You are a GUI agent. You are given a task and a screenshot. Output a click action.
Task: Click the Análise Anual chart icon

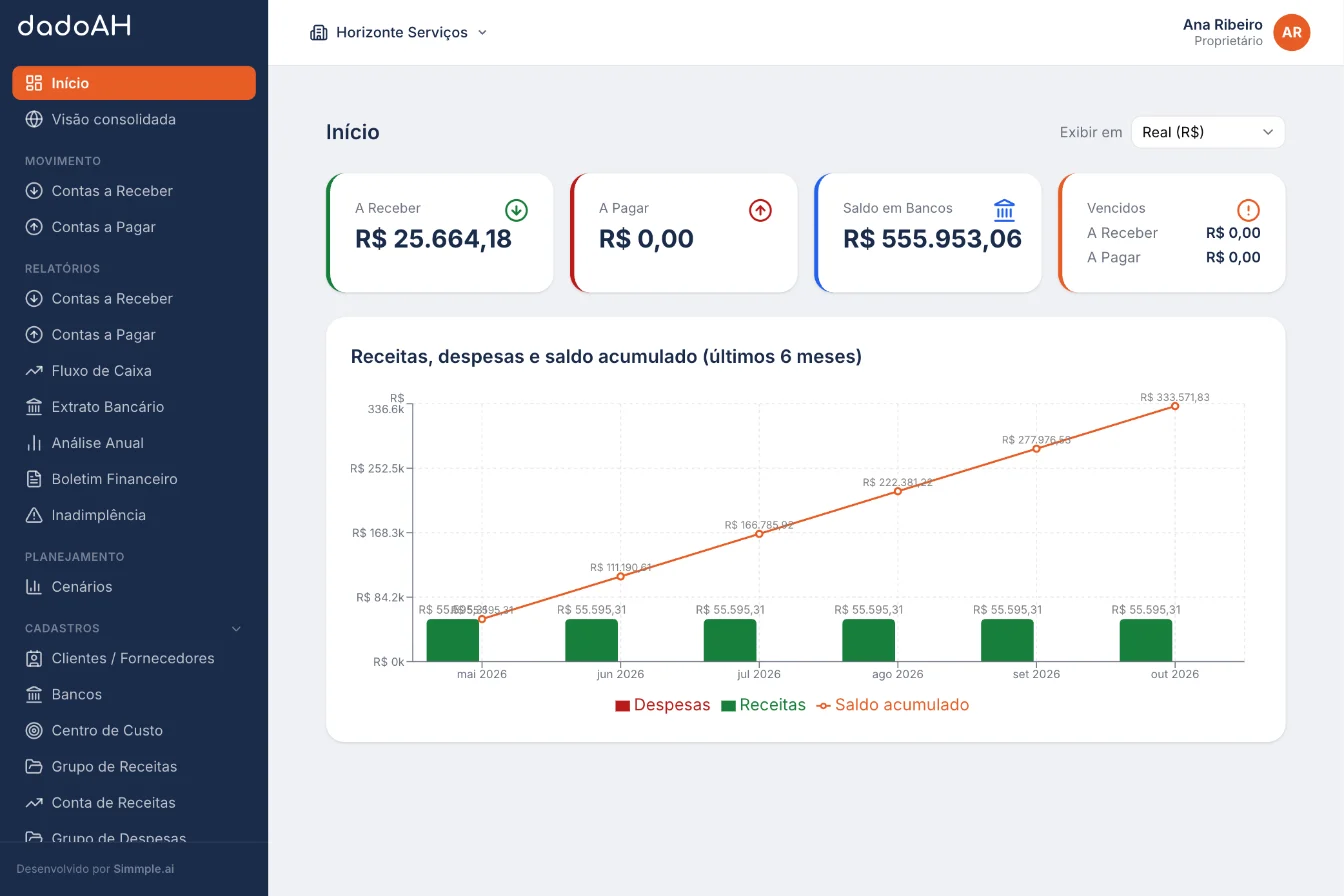pyautogui.click(x=34, y=443)
